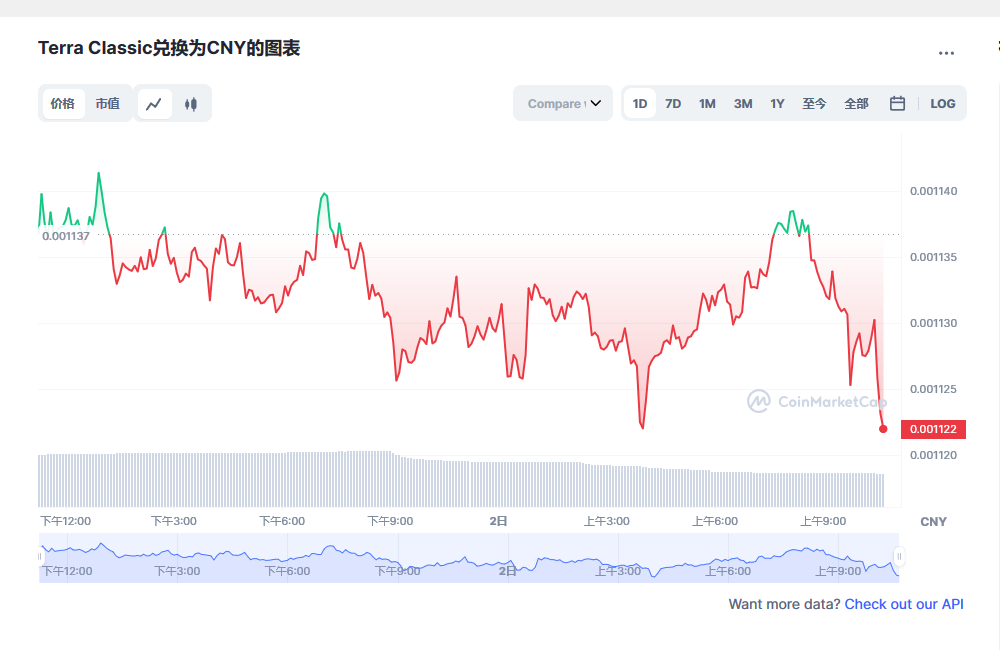Image resolution: width=1000 pixels, height=650 pixels.
Task: Click the Check out our API link
Action: tap(904, 604)
